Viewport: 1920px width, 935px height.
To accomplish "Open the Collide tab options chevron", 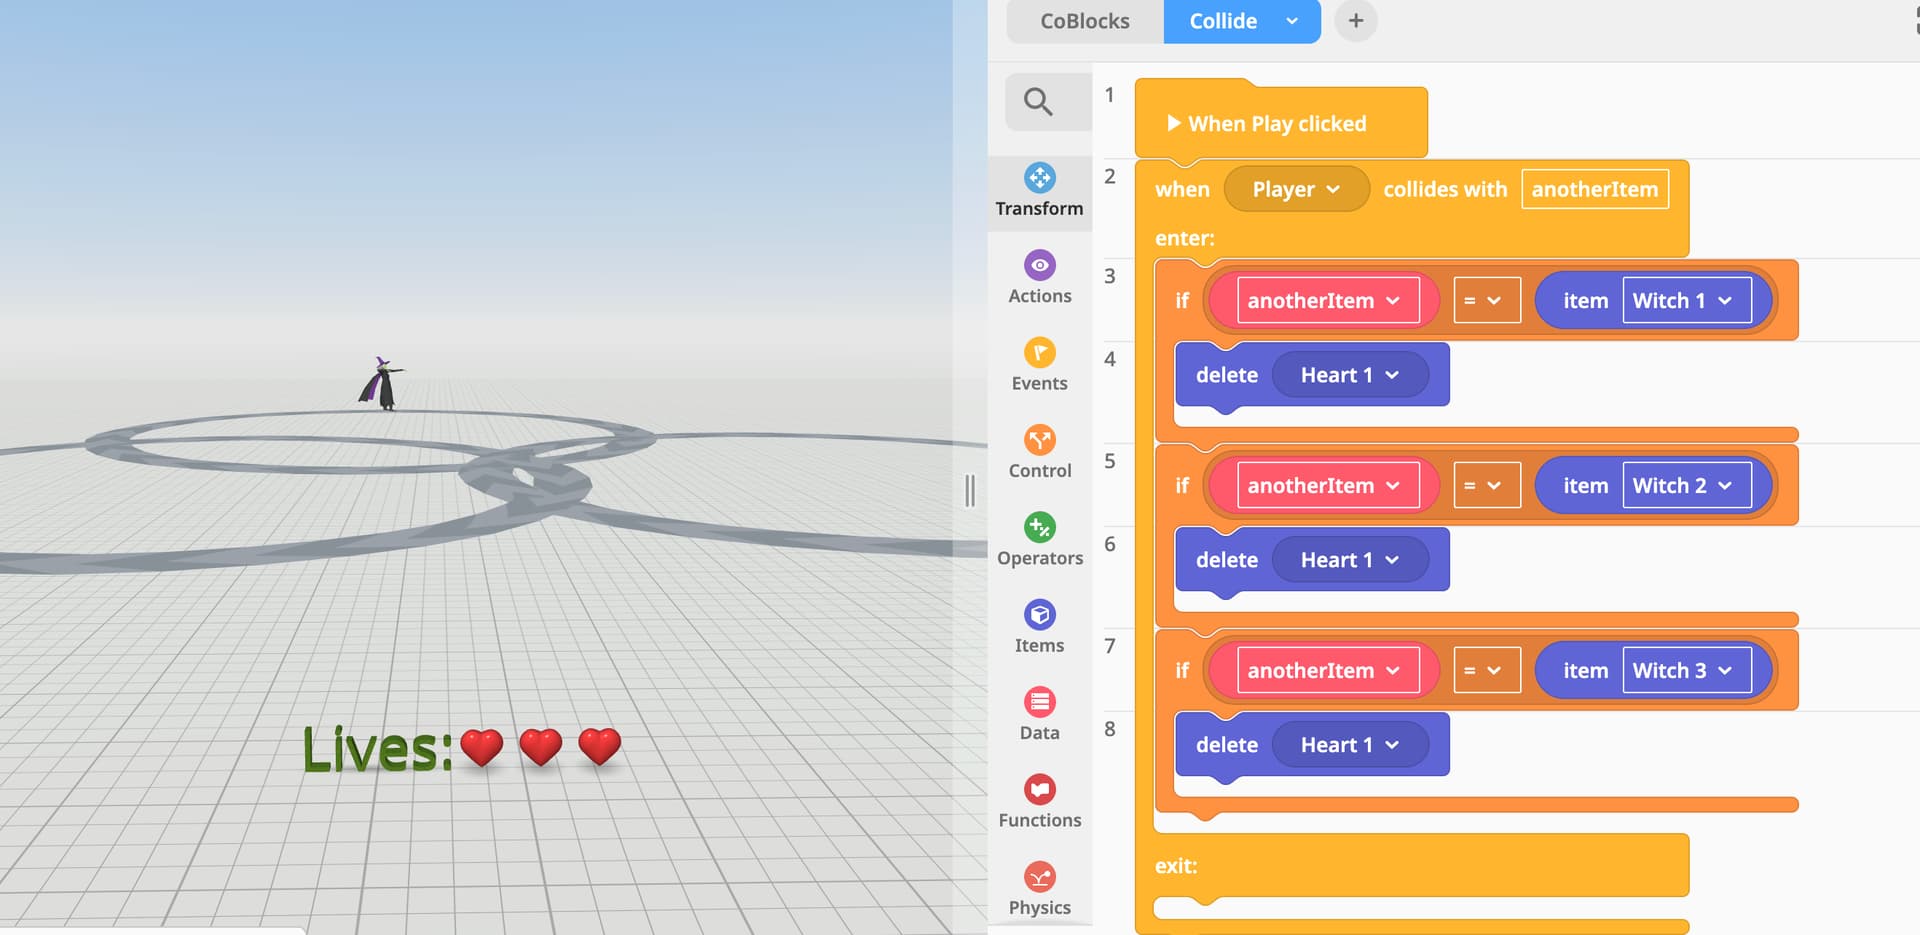I will tap(1292, 21).
